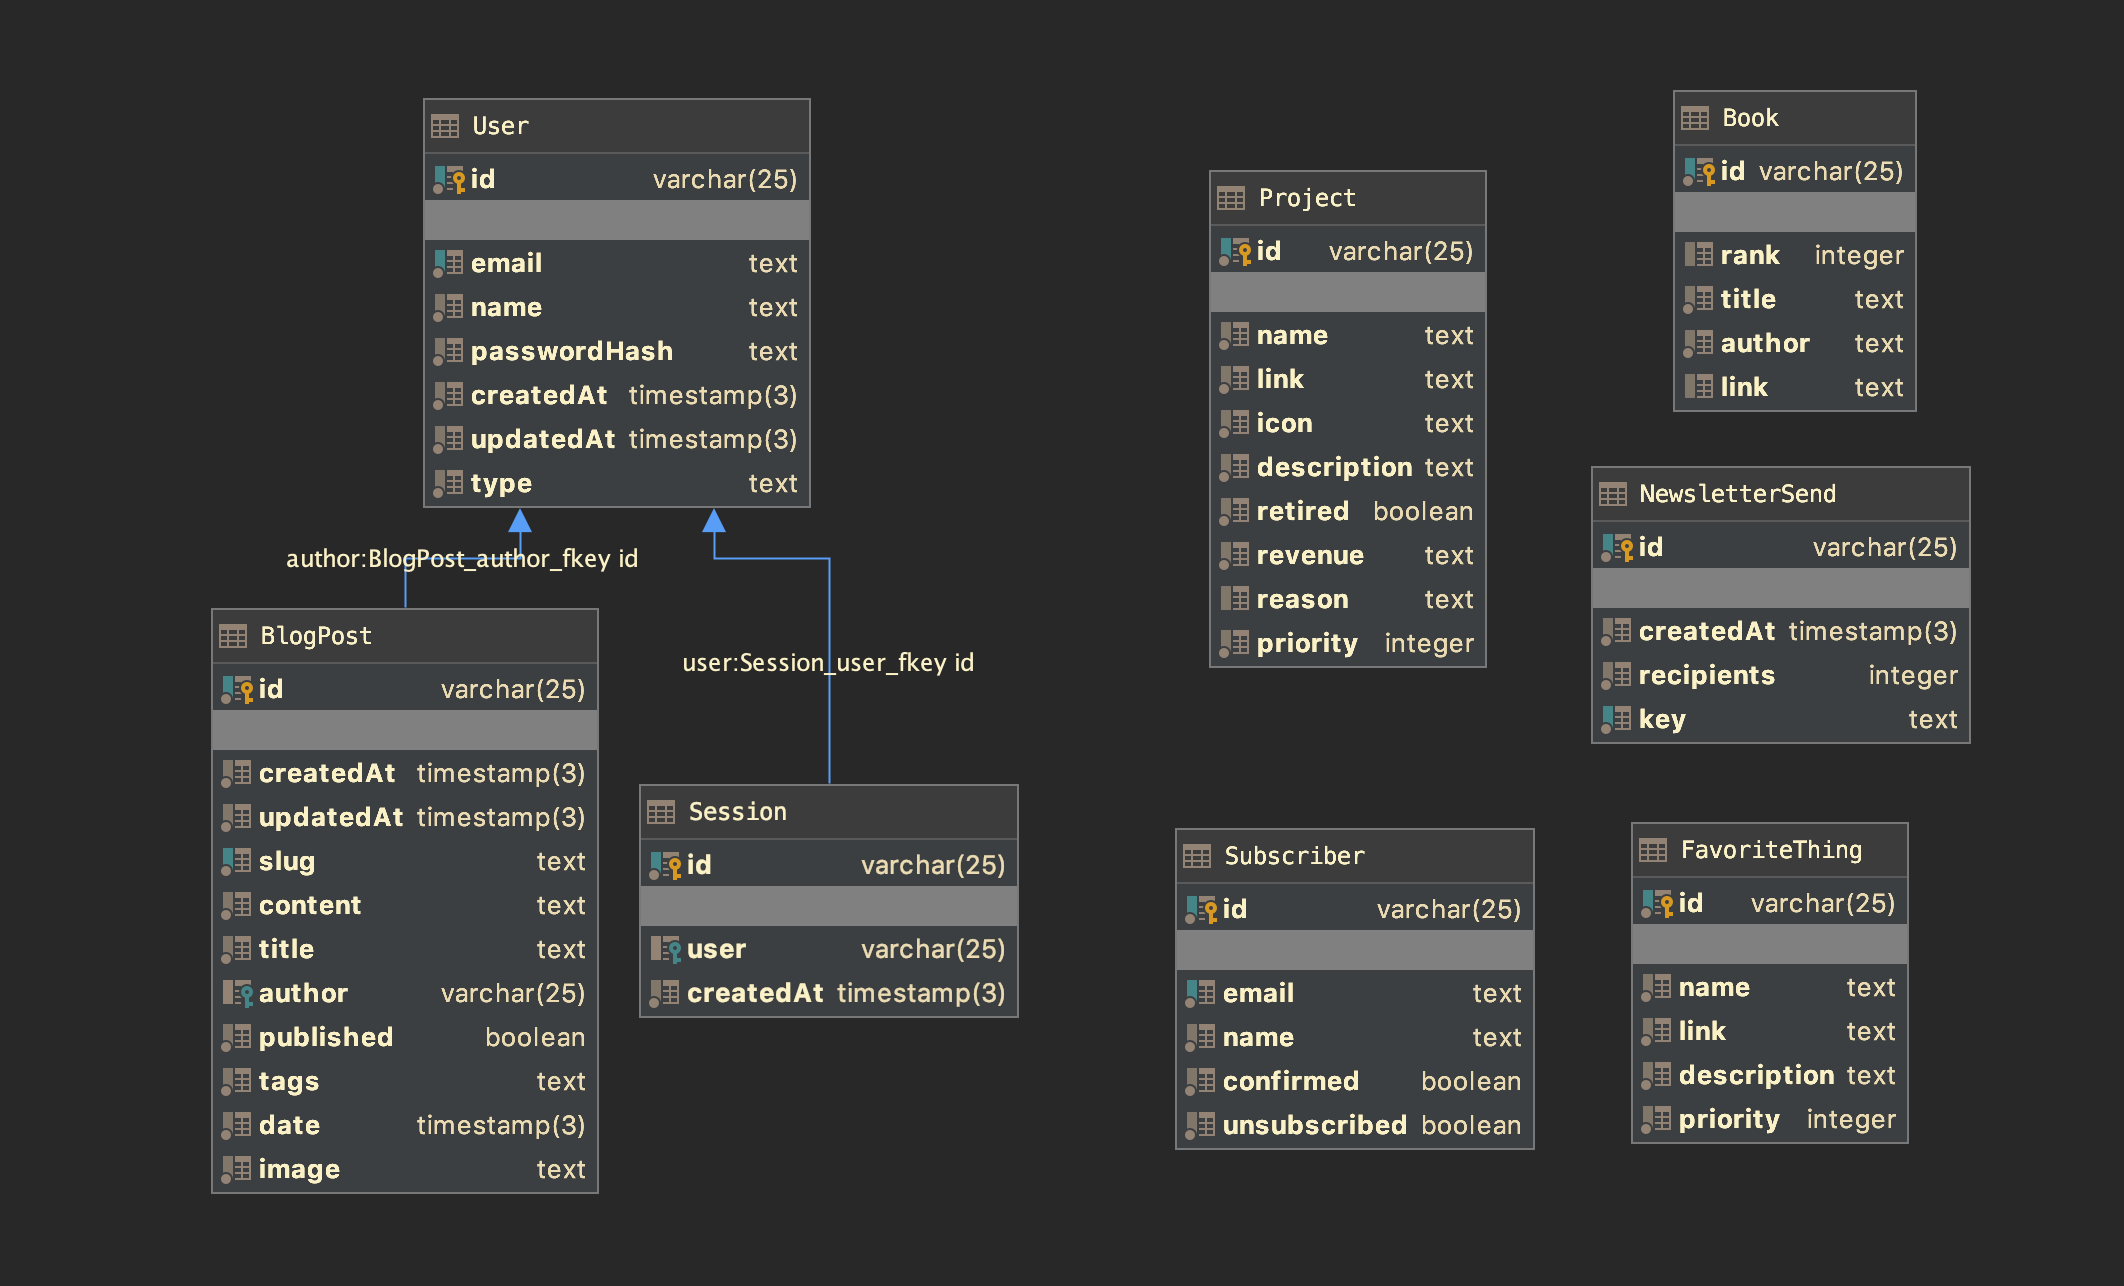Click the FavoriteThing table header icon
This screenshot has width=2124, height=1286.
point(1653,850)
